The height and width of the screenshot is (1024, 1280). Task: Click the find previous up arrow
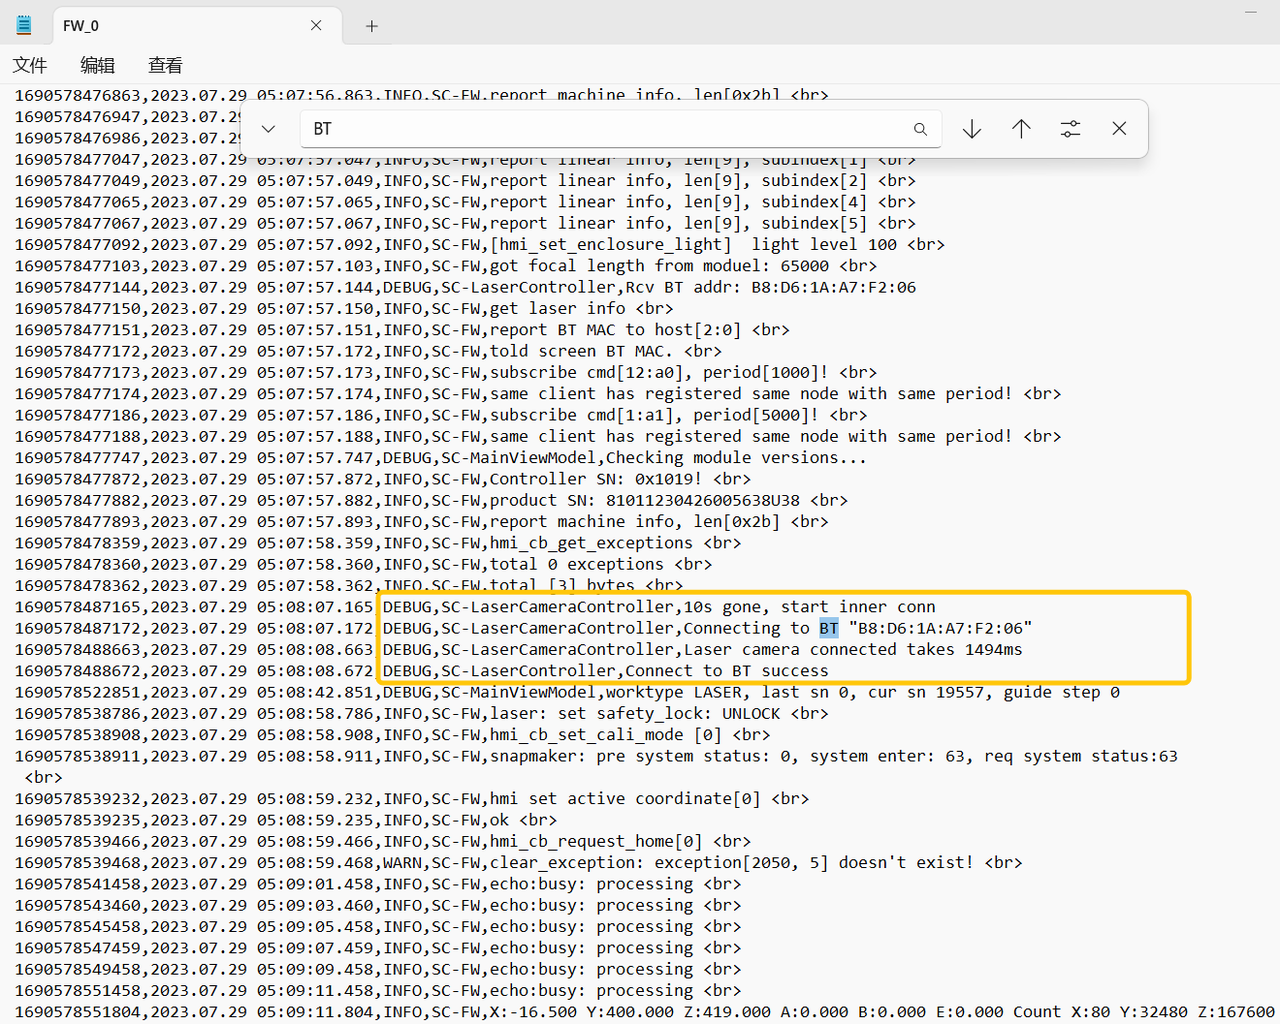pyautogui.click(x=1021, y=129)
